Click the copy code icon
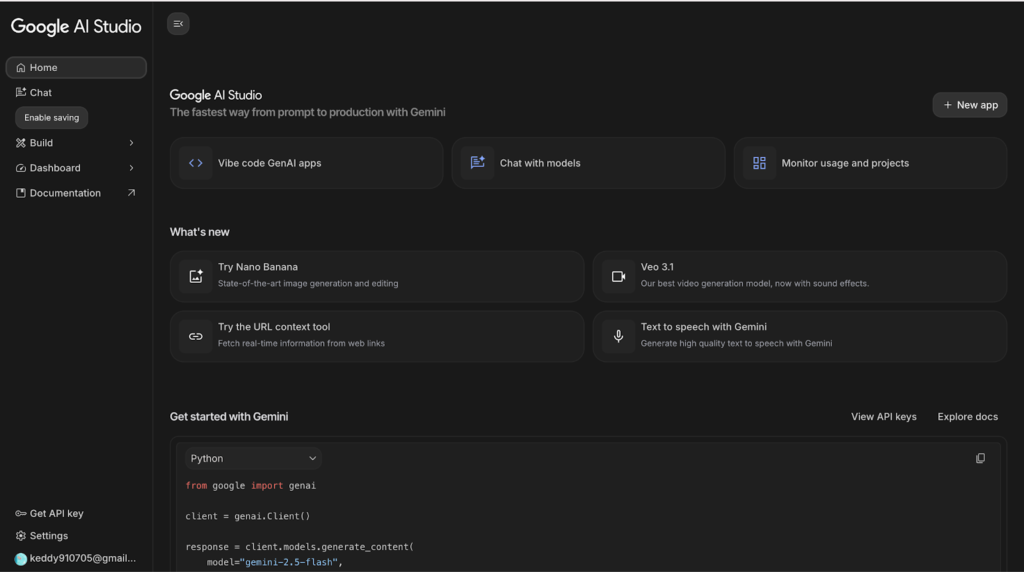This screenshot has height=572, width=1024. [980, 458]
